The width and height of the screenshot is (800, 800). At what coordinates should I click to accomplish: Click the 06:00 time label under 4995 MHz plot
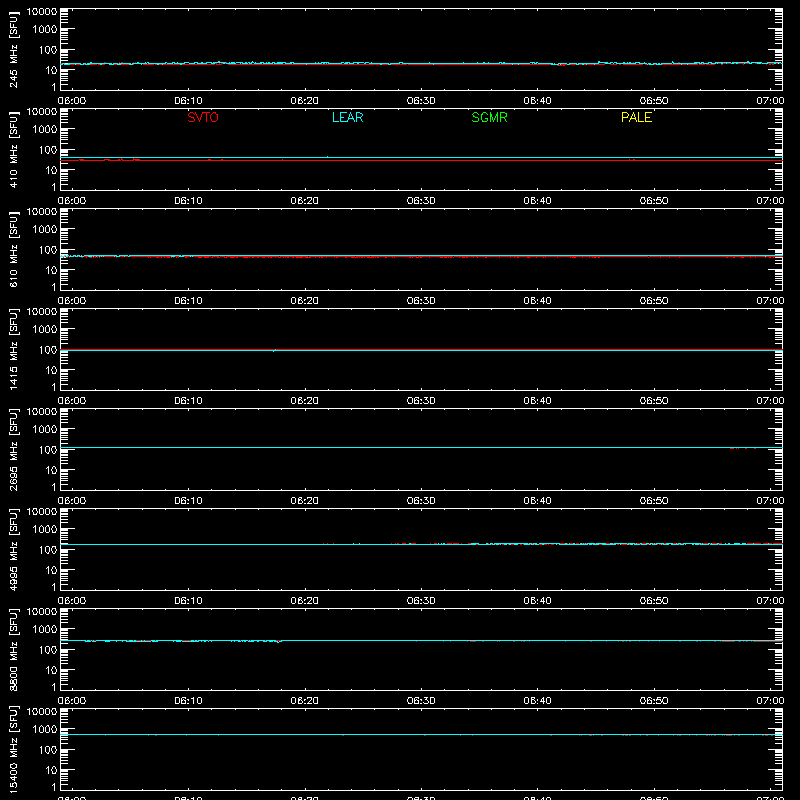[72, 601]
